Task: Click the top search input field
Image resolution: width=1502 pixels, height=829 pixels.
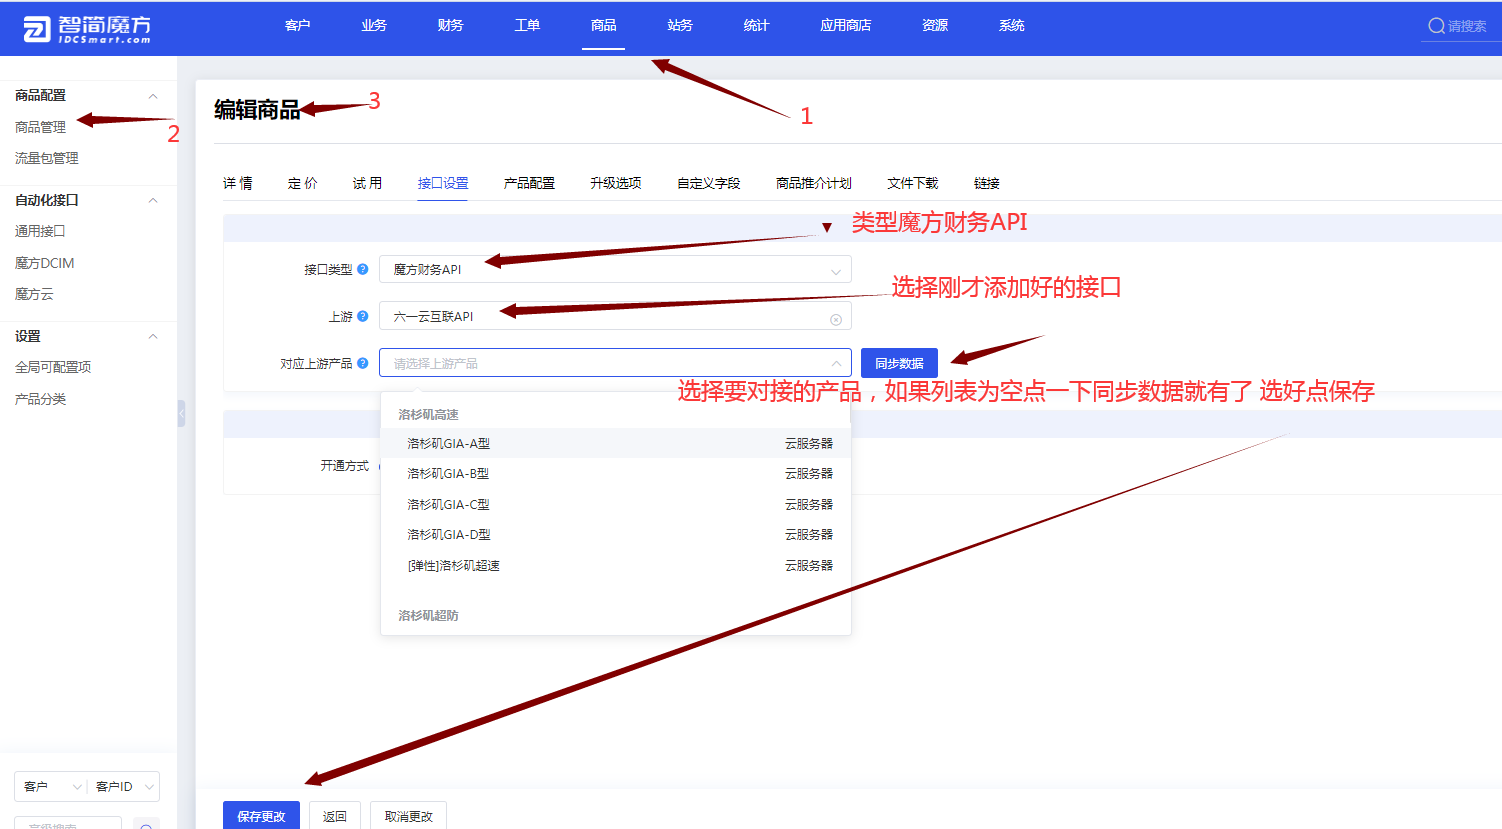Action: click(x=1467, y=26)
